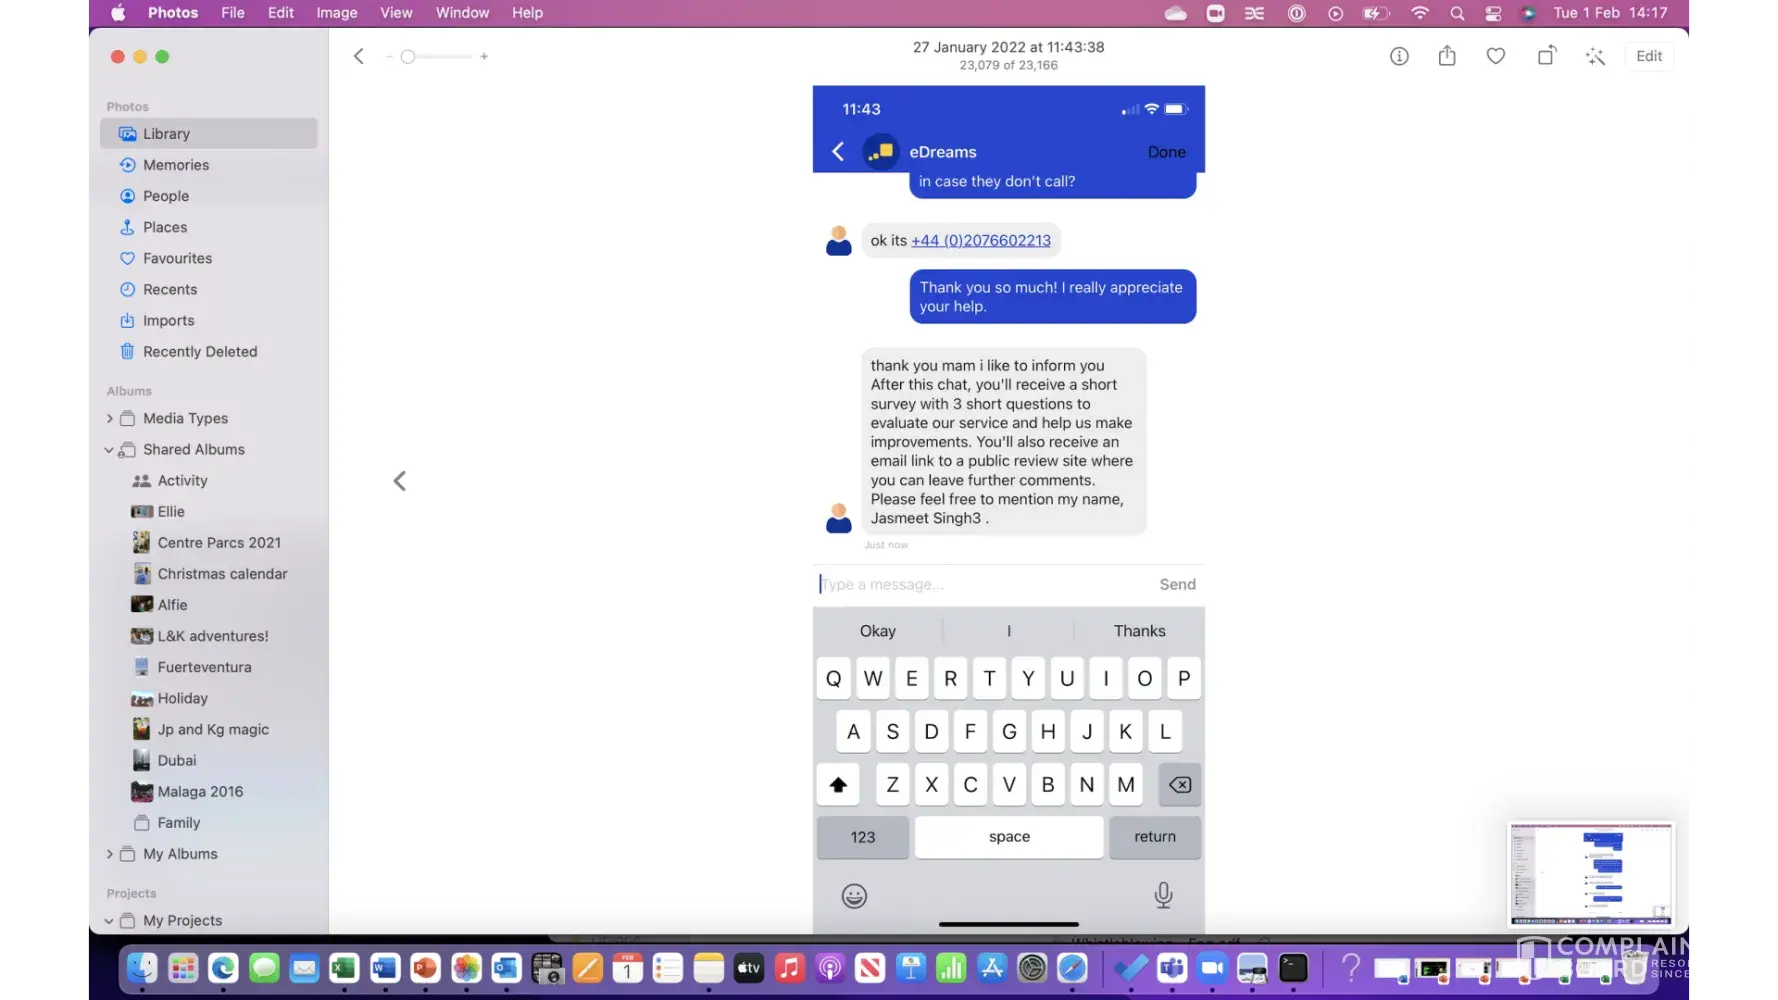Open the Help menu
The width and height of the screenshot is (1778, 1000).
pyautogui.click(x=527, y=13)
